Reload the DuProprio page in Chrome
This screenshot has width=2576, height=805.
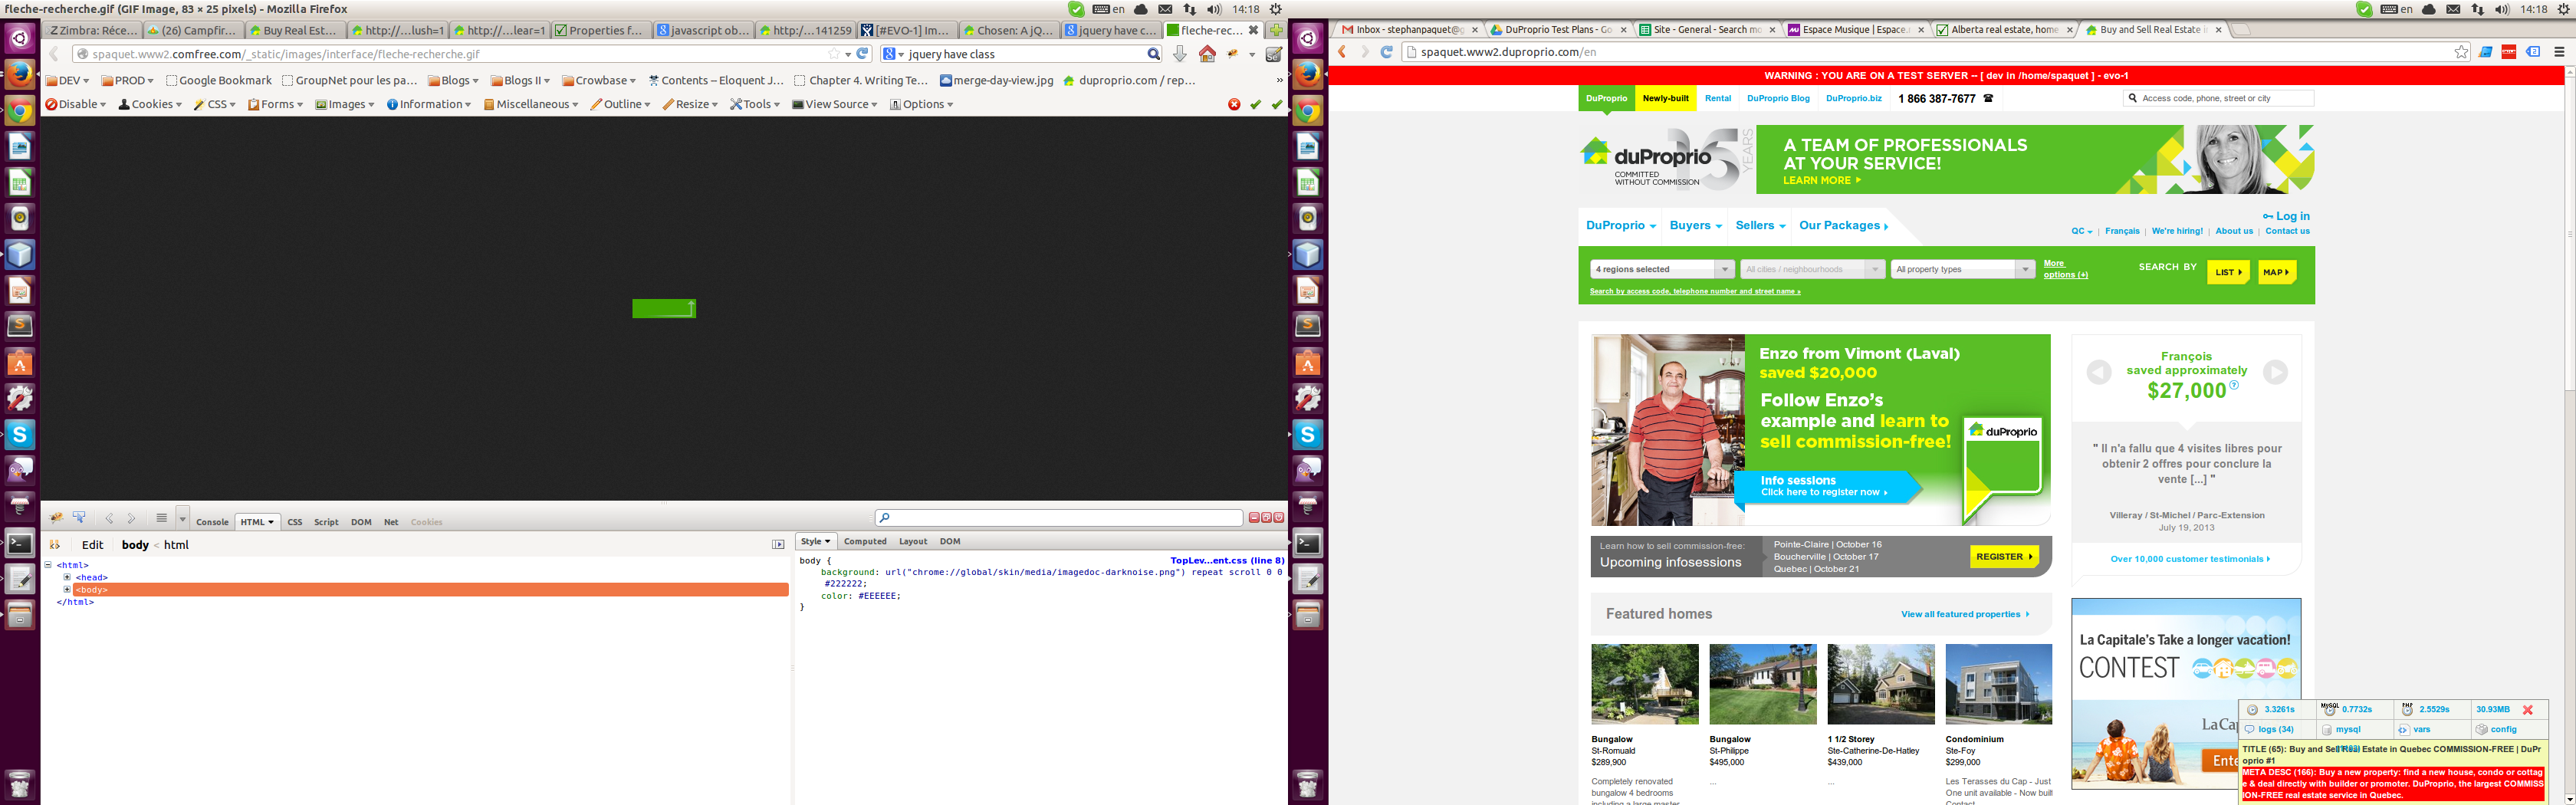pos(1387,52)
